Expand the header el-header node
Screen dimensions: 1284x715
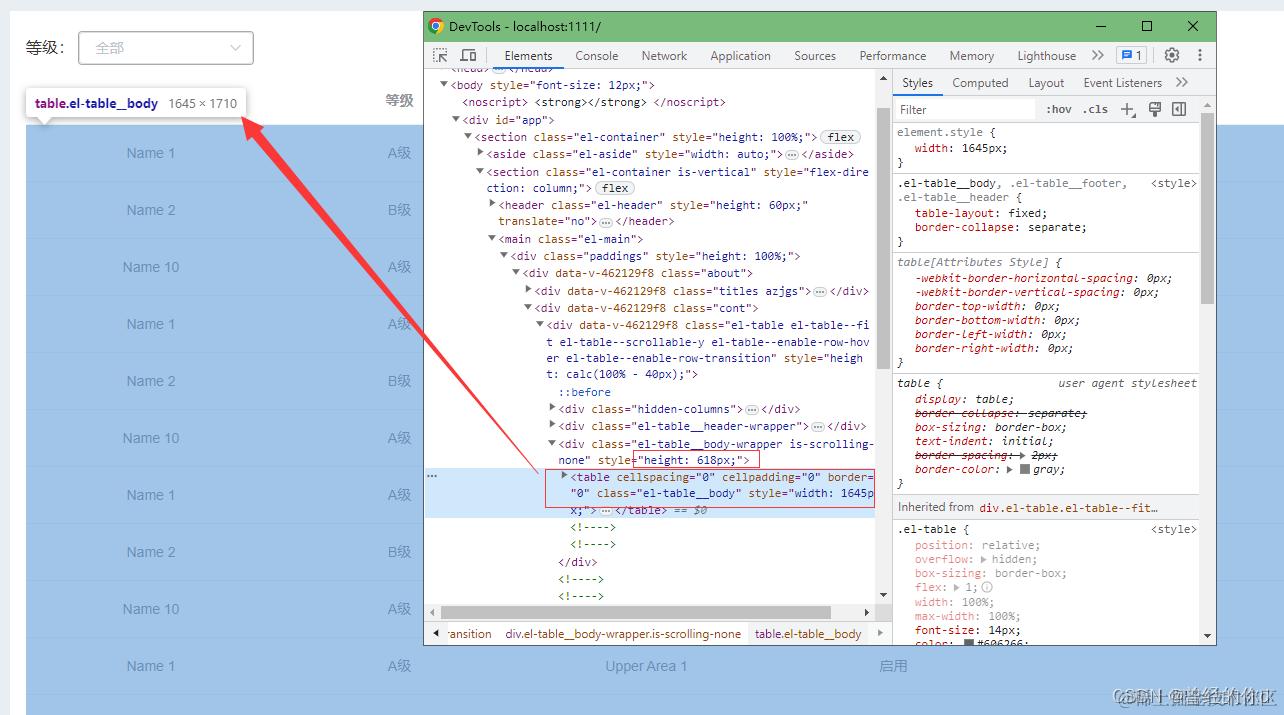492,203
